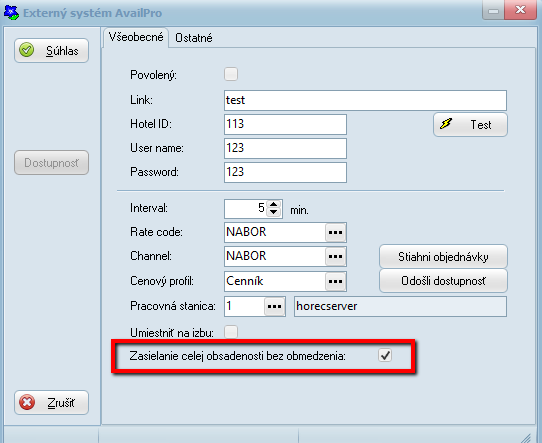
Task: Cancel with the Zrušiť button
Action: (x=52, y=403)
